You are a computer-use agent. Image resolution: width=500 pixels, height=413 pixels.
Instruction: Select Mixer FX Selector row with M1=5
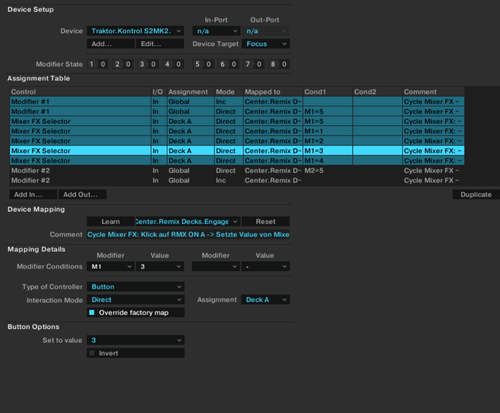237,121
